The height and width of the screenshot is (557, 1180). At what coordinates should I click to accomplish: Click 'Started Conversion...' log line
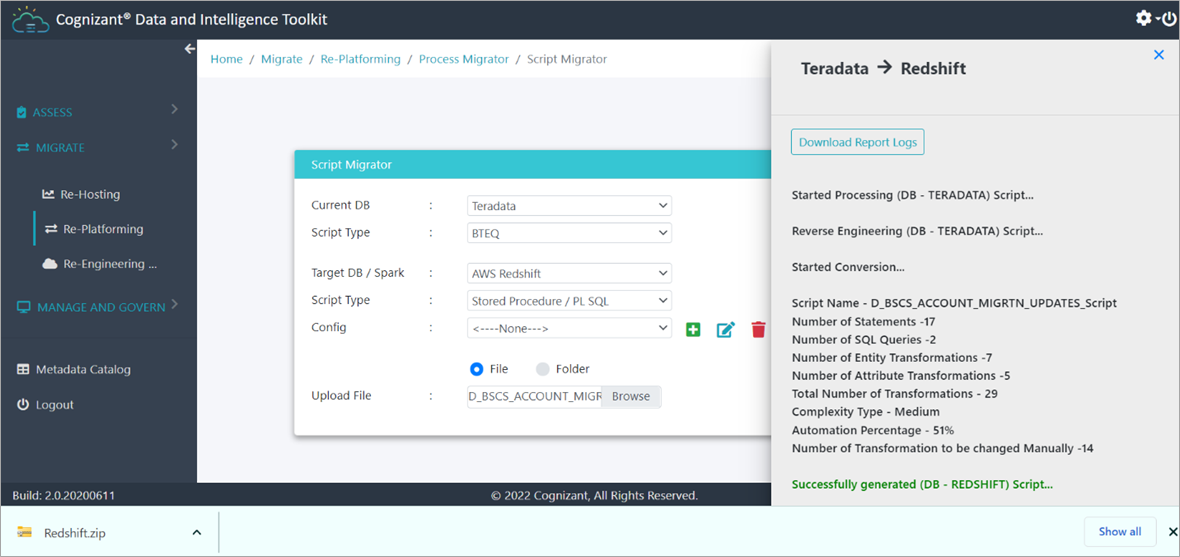click(848, 266)
